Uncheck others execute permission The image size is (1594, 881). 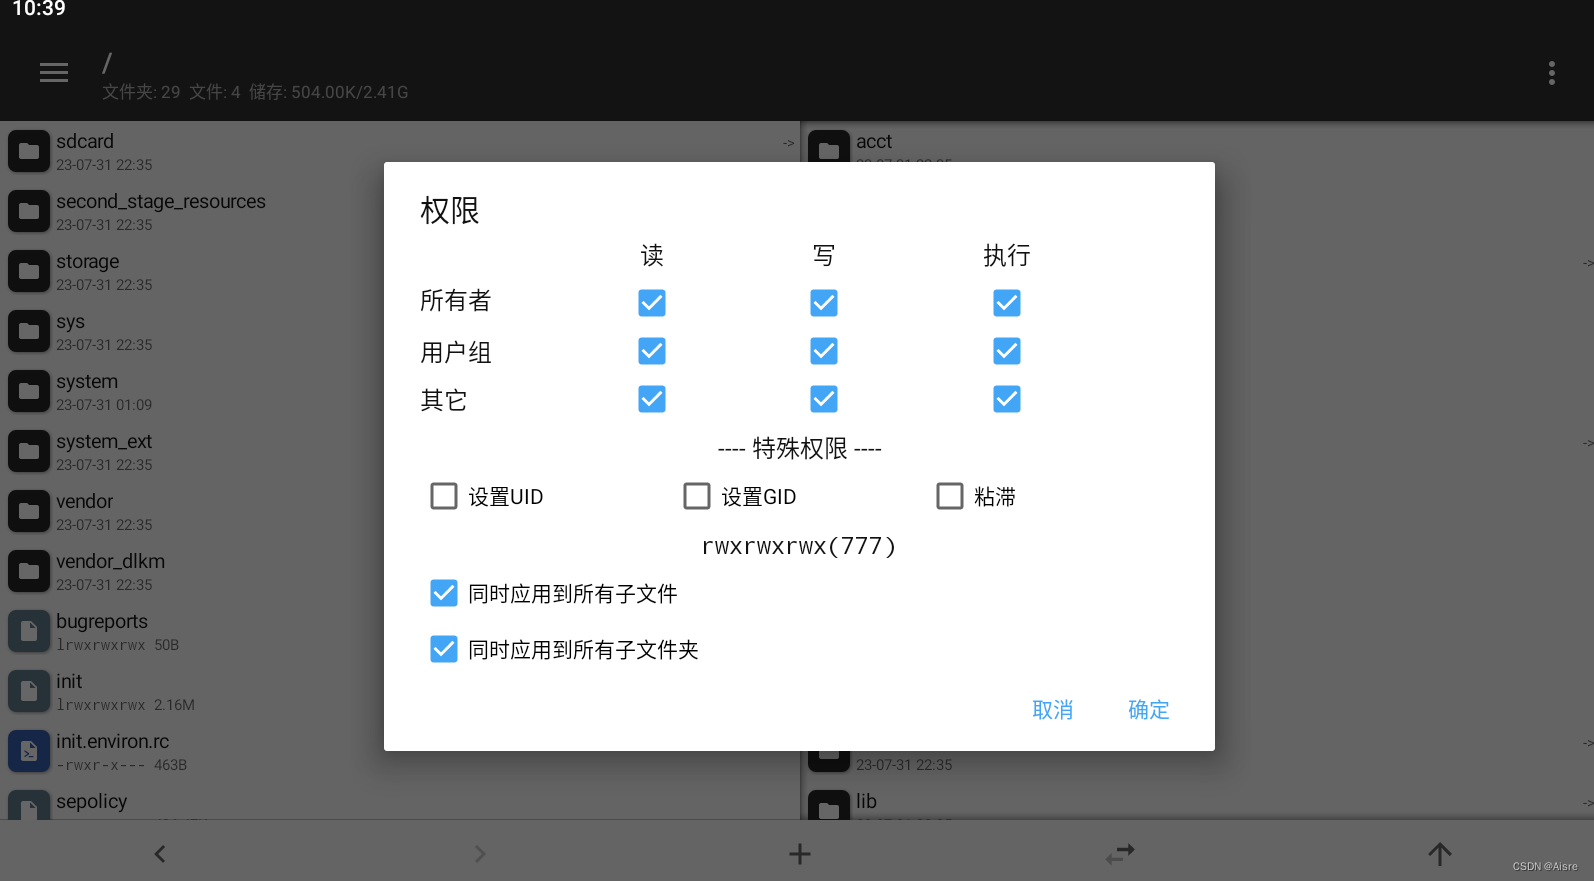click(1007, 399)
